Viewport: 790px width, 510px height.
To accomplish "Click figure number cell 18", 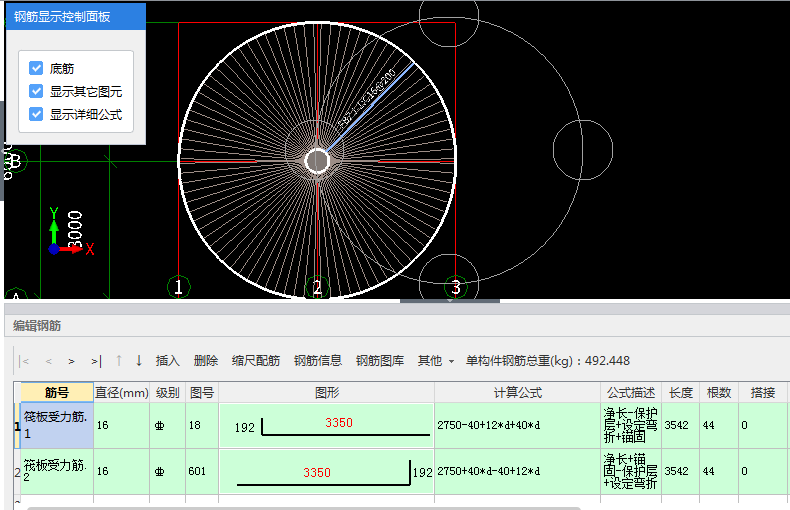I will 202,425.
